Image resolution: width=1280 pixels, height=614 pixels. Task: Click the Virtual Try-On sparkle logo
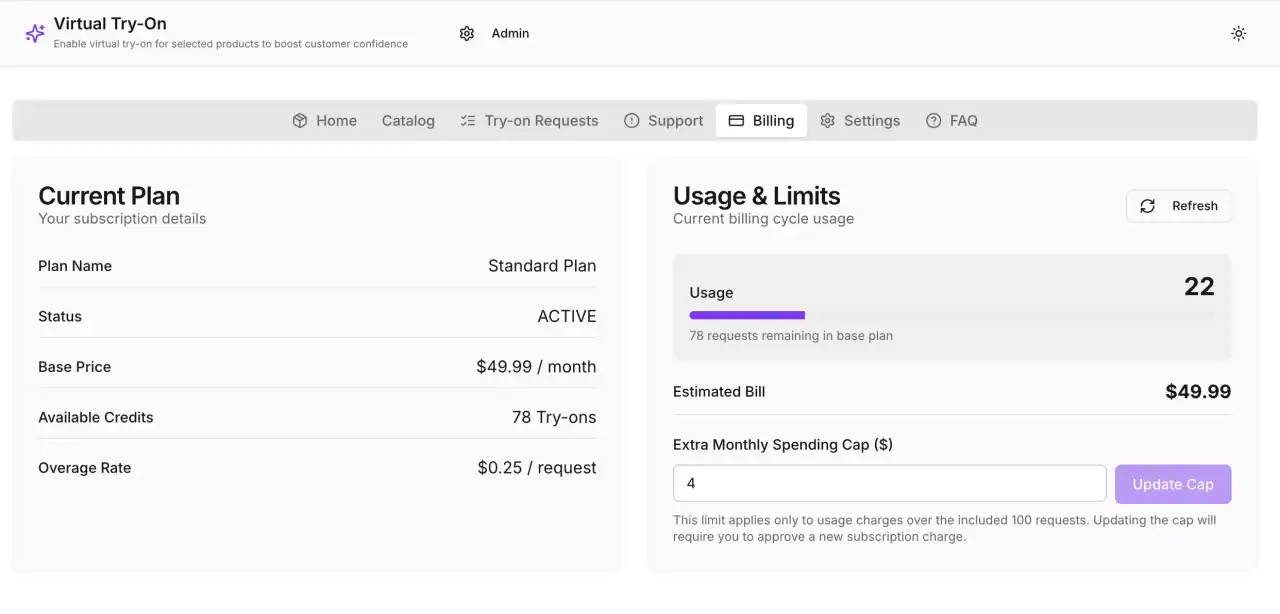[x=34, y=33]
